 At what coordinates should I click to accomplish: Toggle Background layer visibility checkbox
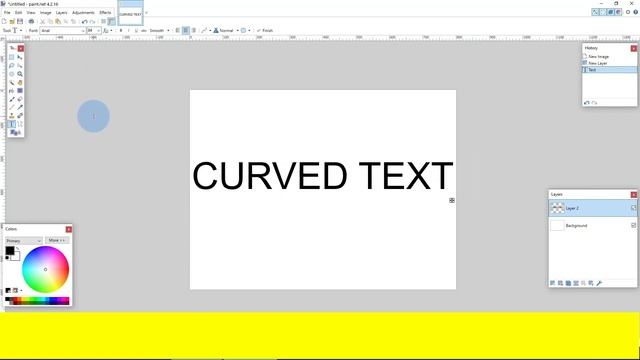tap(633, 225)
